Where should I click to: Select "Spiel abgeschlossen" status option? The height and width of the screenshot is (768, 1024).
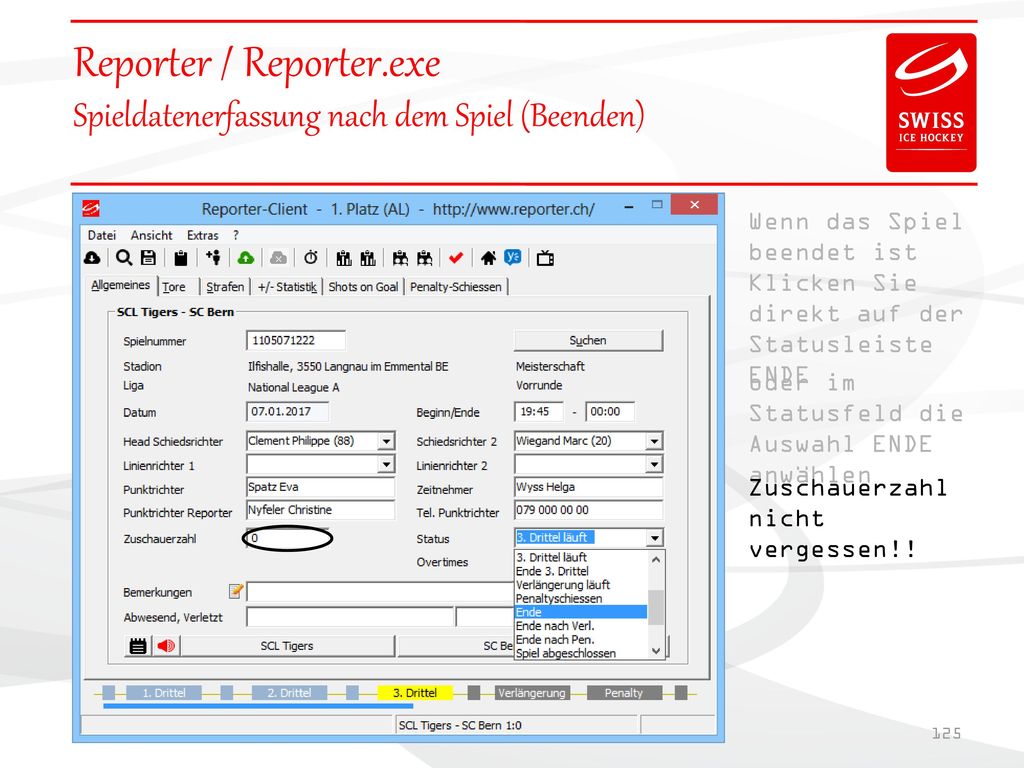(581, 653)
